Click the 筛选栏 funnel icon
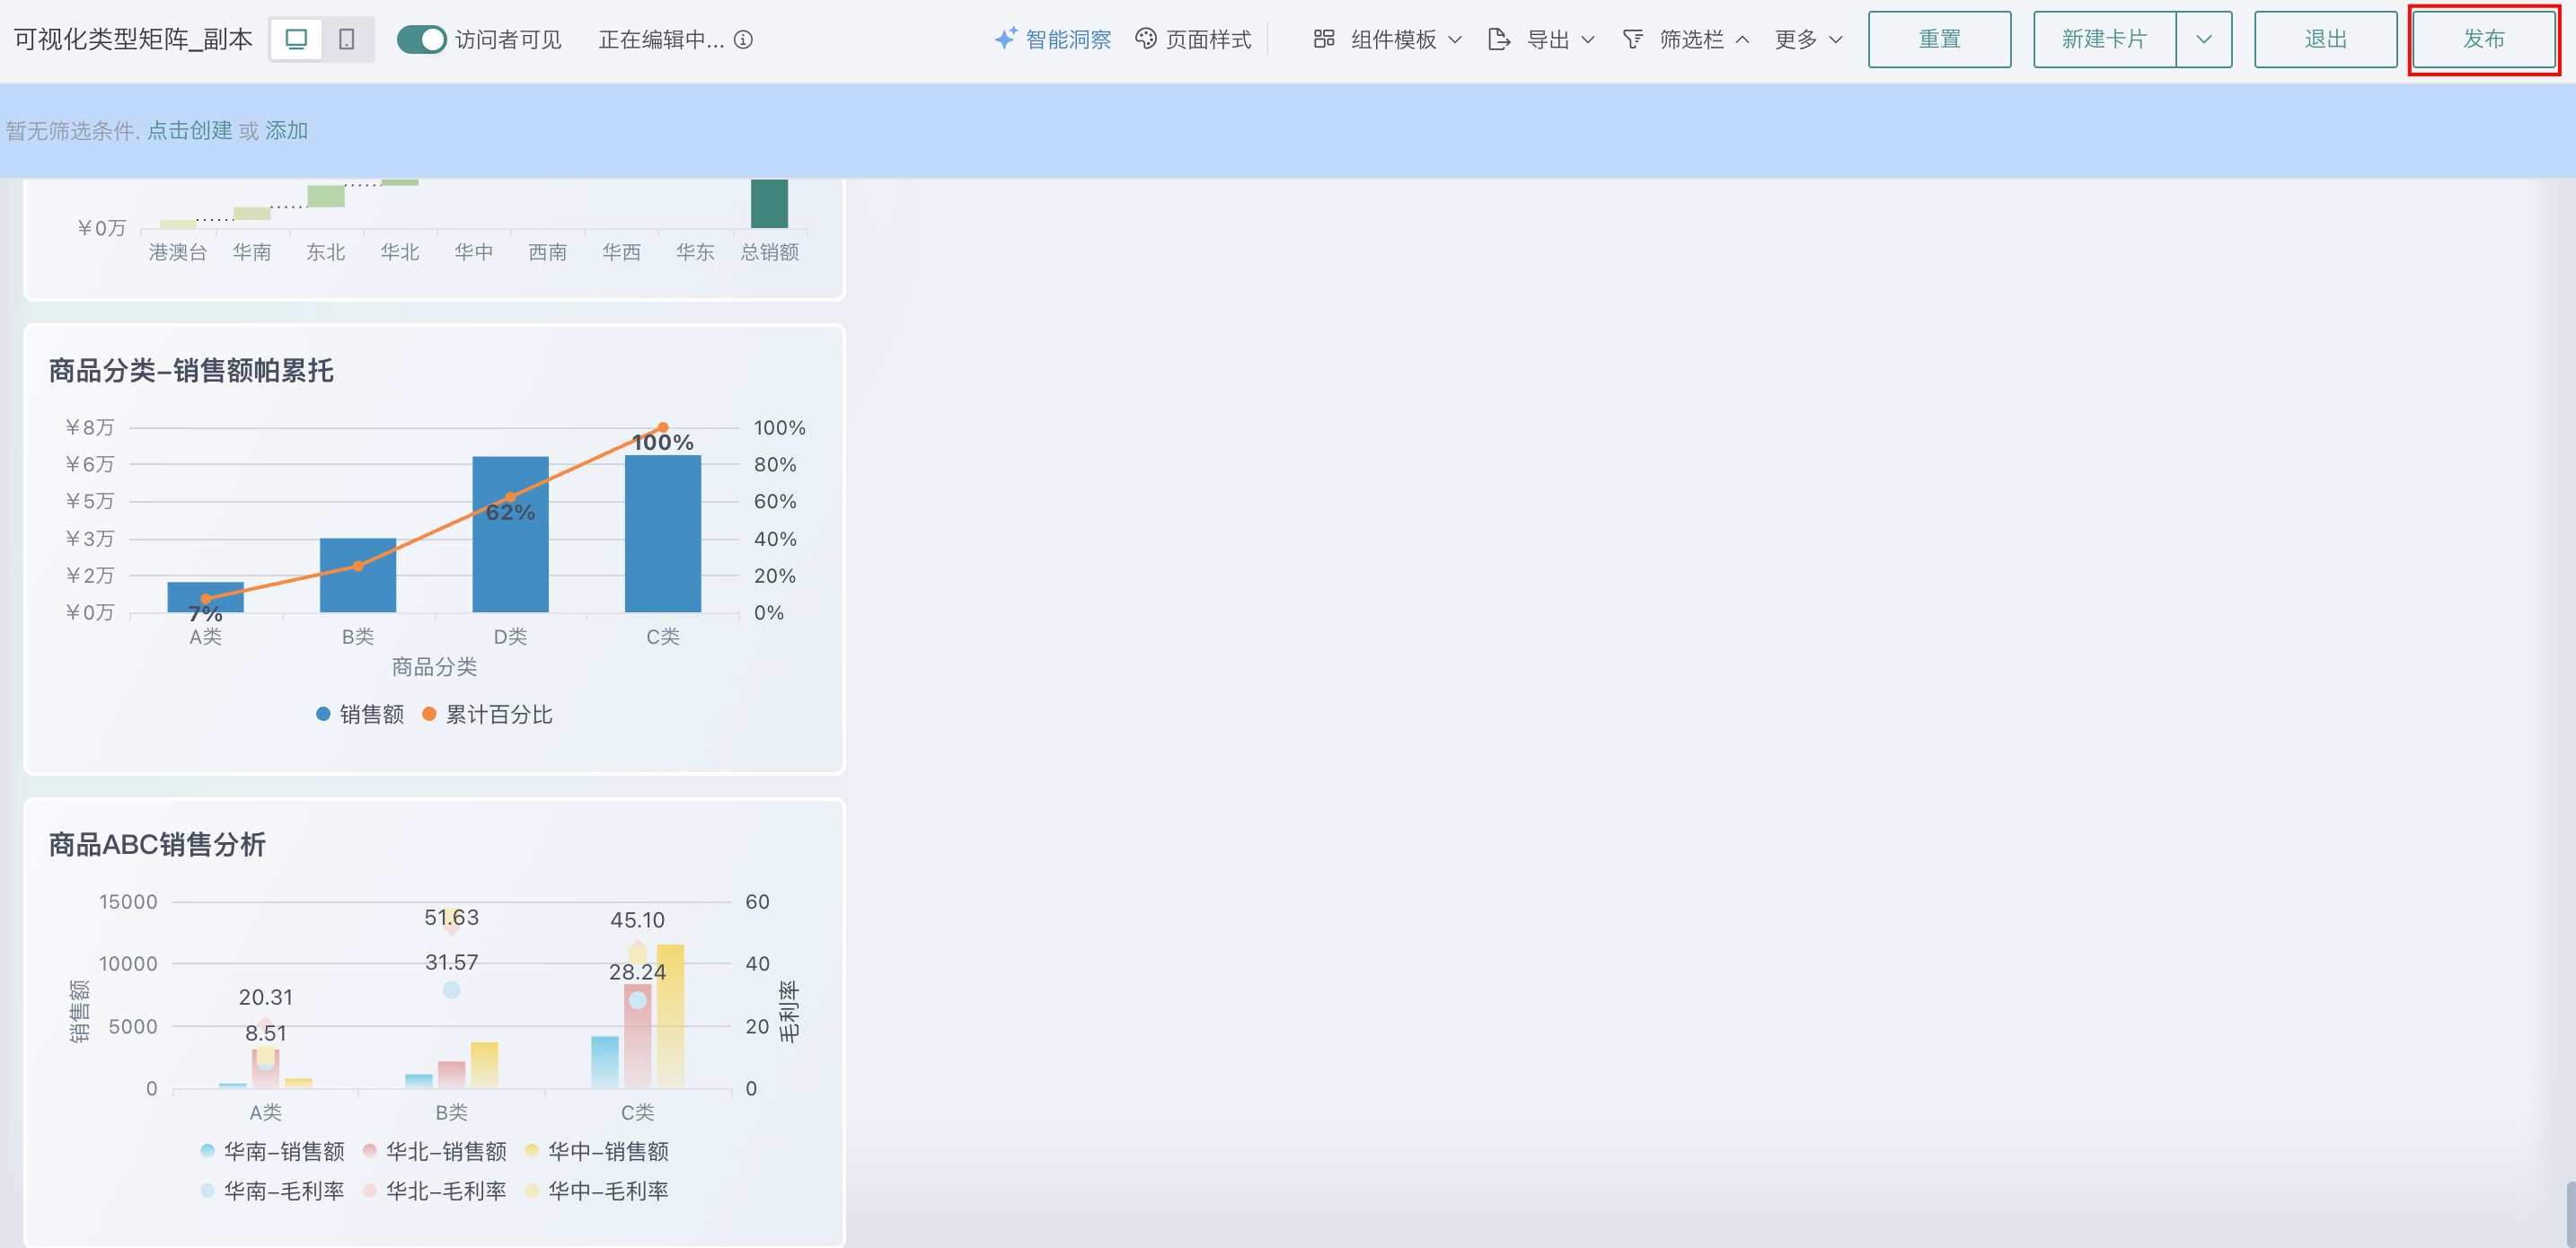Viewport: 2576px width, 1248px height. 1632,39
